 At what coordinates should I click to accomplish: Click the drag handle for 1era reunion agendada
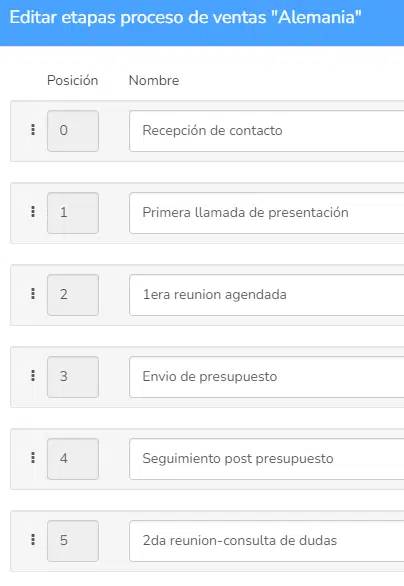(x=33, y=294)
